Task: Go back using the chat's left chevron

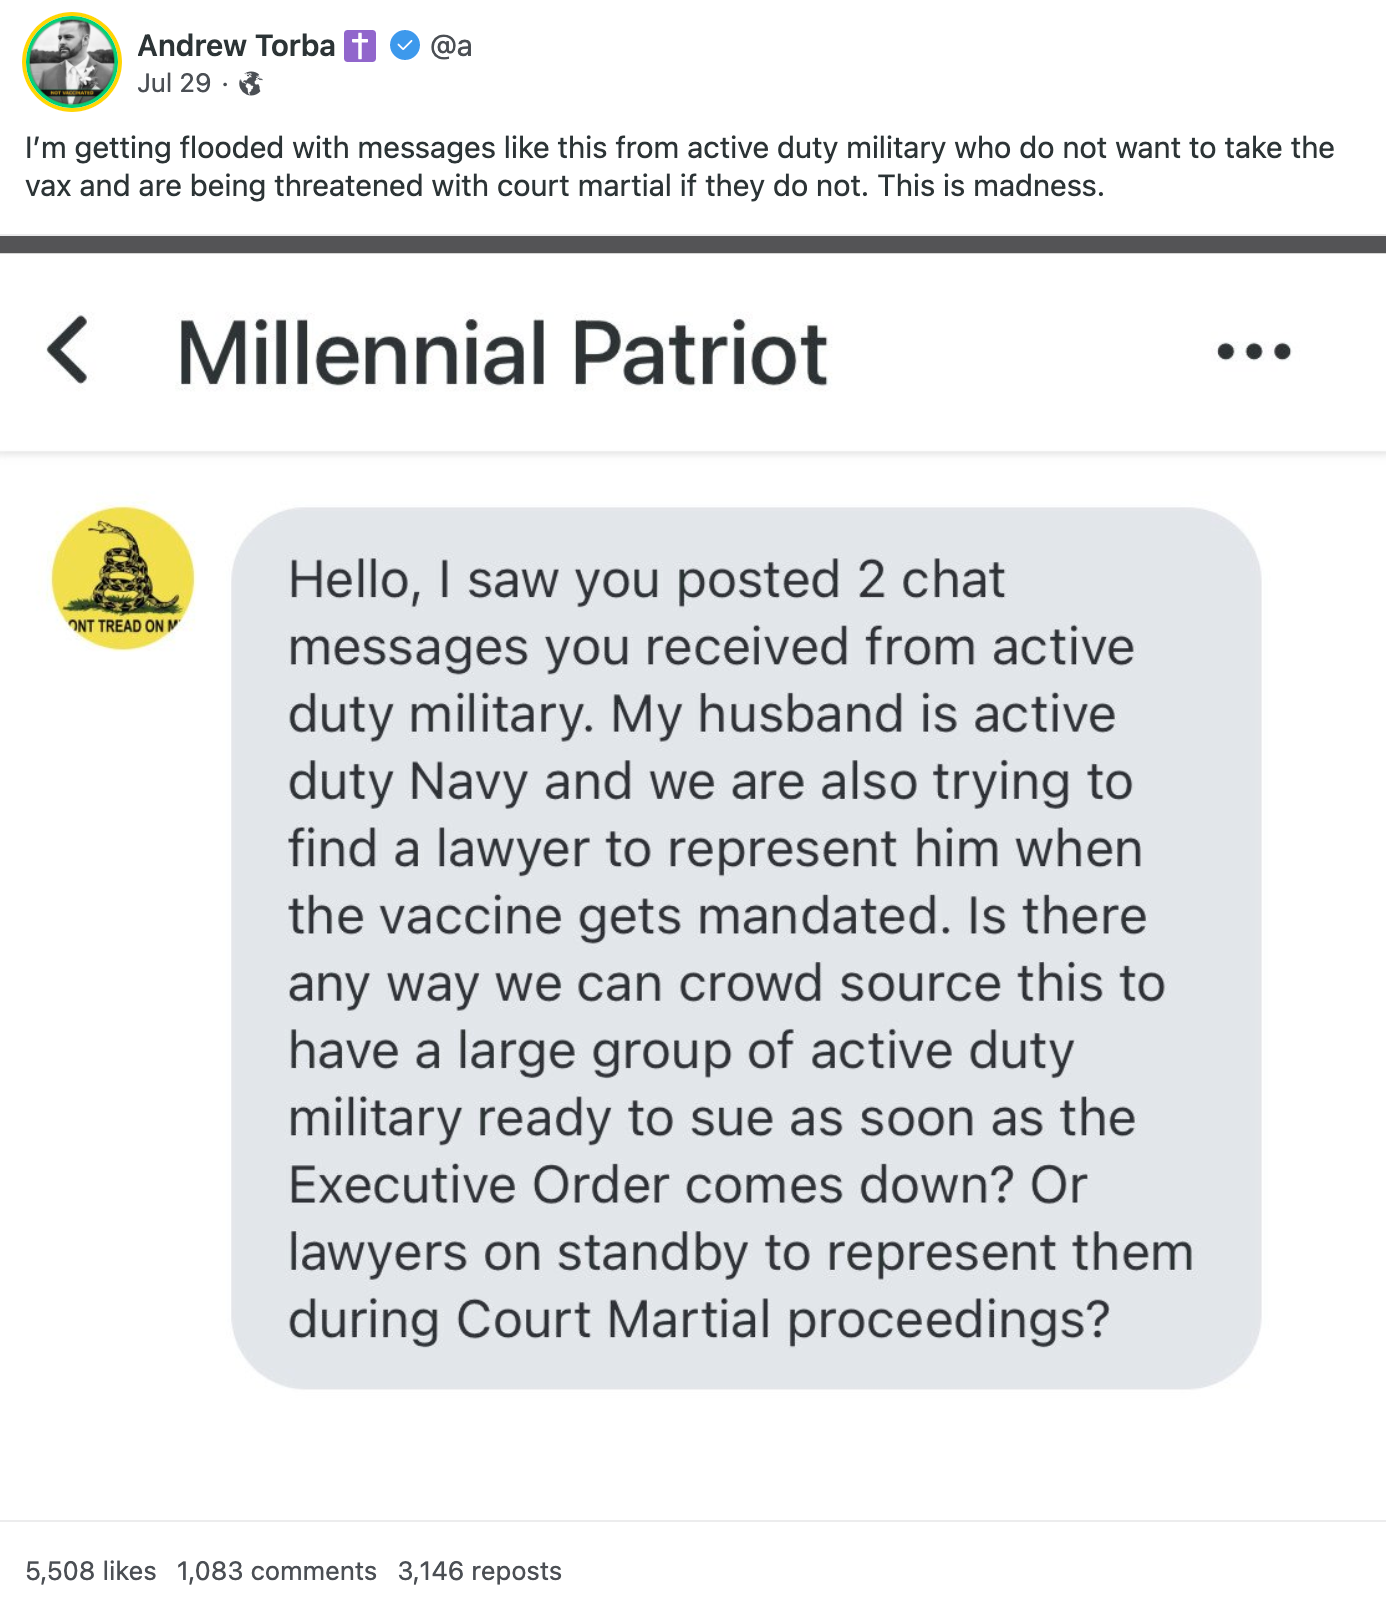Action: point(68,350)
